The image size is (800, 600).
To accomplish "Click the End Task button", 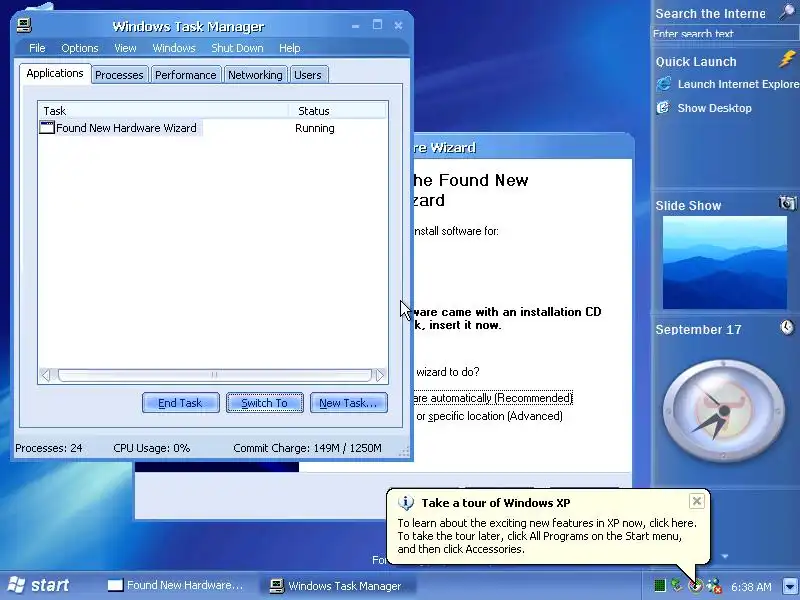I will (181, 403).
